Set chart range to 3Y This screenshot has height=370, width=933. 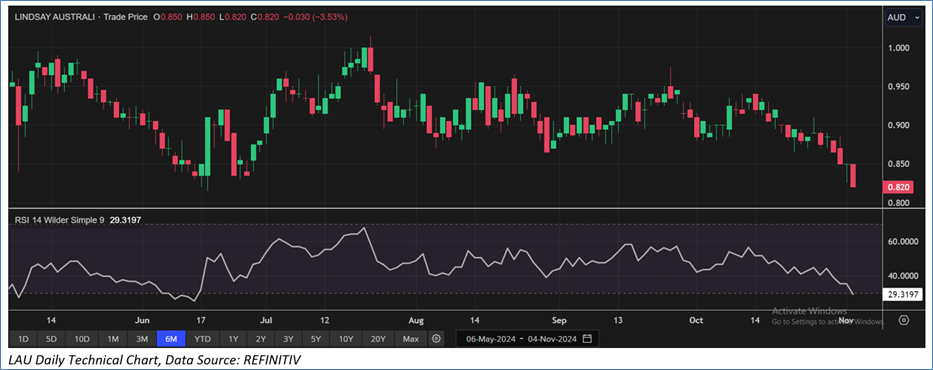[x=288, y=339]
